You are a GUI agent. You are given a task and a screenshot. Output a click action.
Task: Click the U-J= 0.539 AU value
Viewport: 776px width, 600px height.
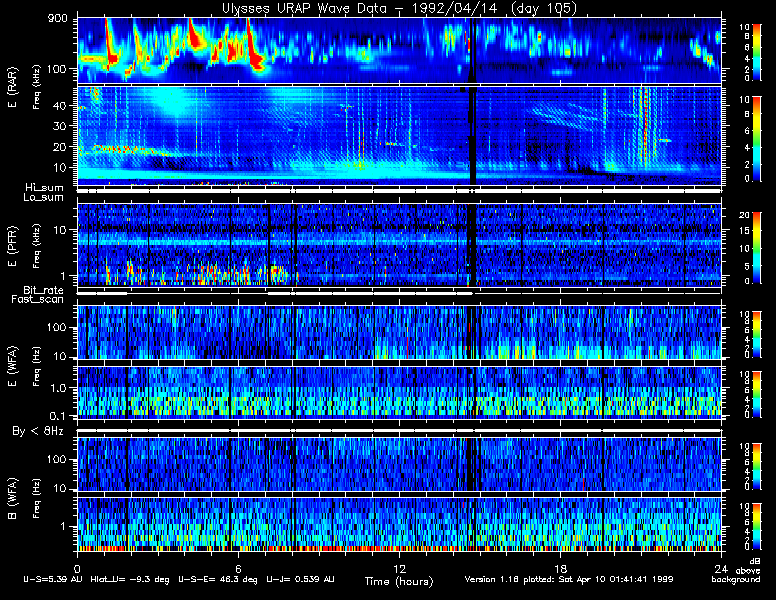coord(300,579)
